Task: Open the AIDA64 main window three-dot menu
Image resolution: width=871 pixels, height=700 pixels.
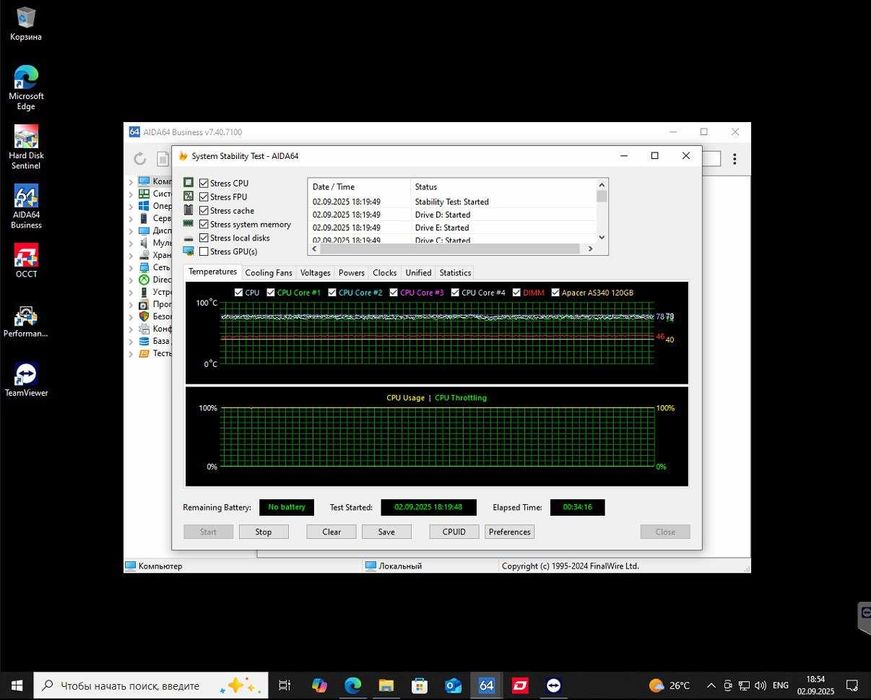Action: [734, 159]
